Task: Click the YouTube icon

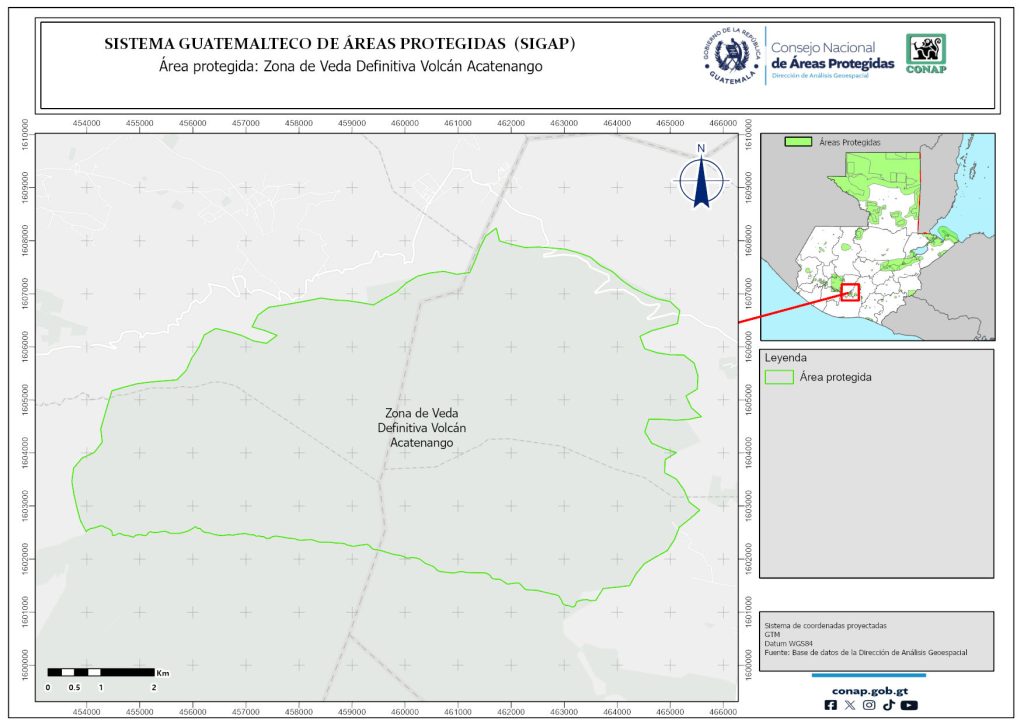Action: click(908, 705)
